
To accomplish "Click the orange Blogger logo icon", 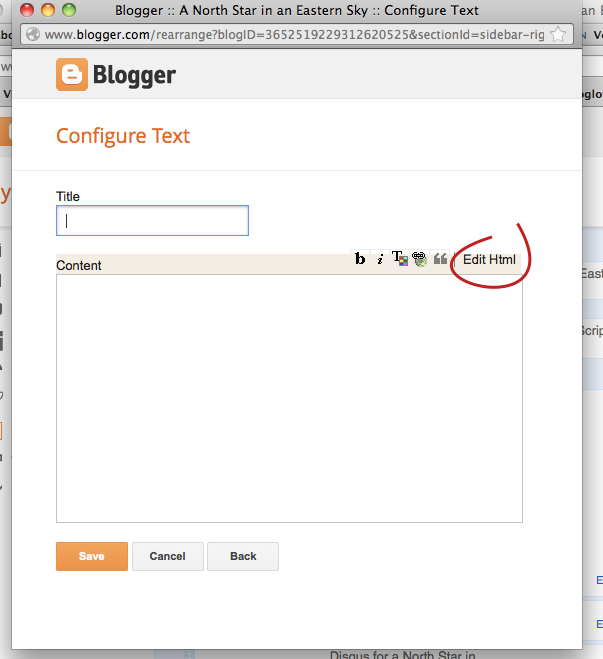I will [72, 75].
